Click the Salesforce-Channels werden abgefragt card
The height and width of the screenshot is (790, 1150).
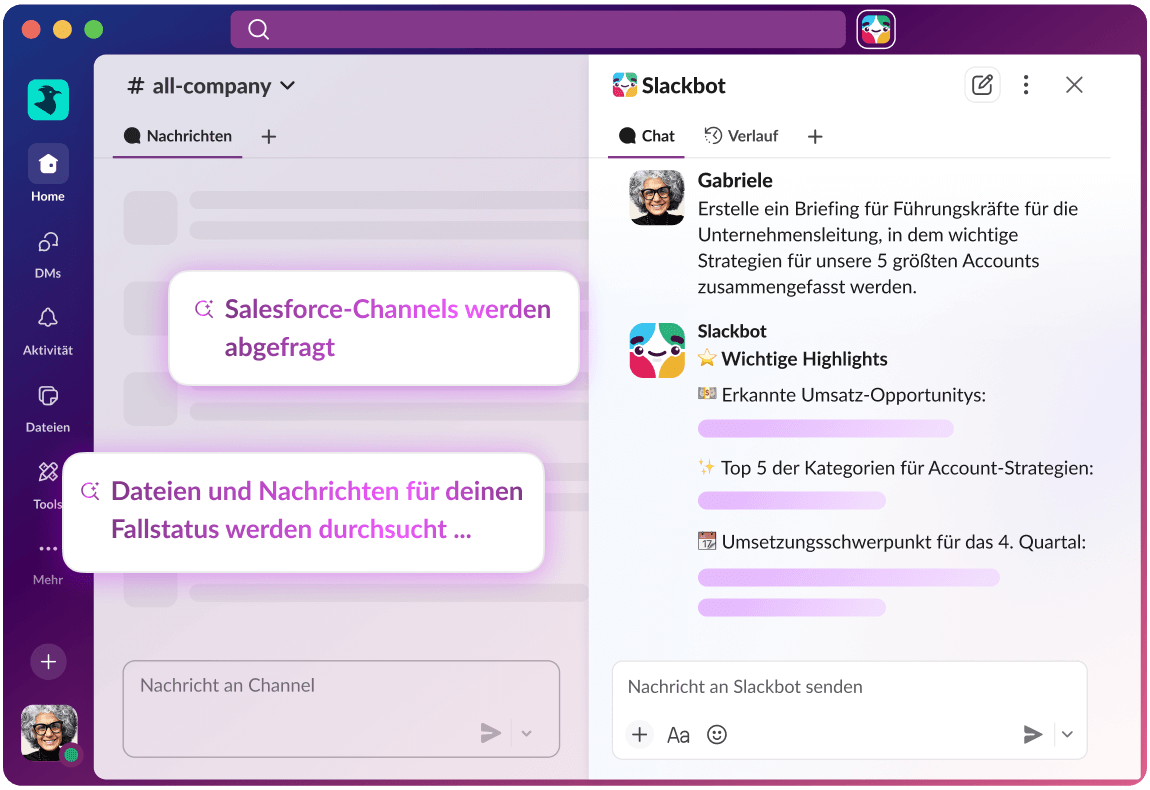tap(374, 328)
